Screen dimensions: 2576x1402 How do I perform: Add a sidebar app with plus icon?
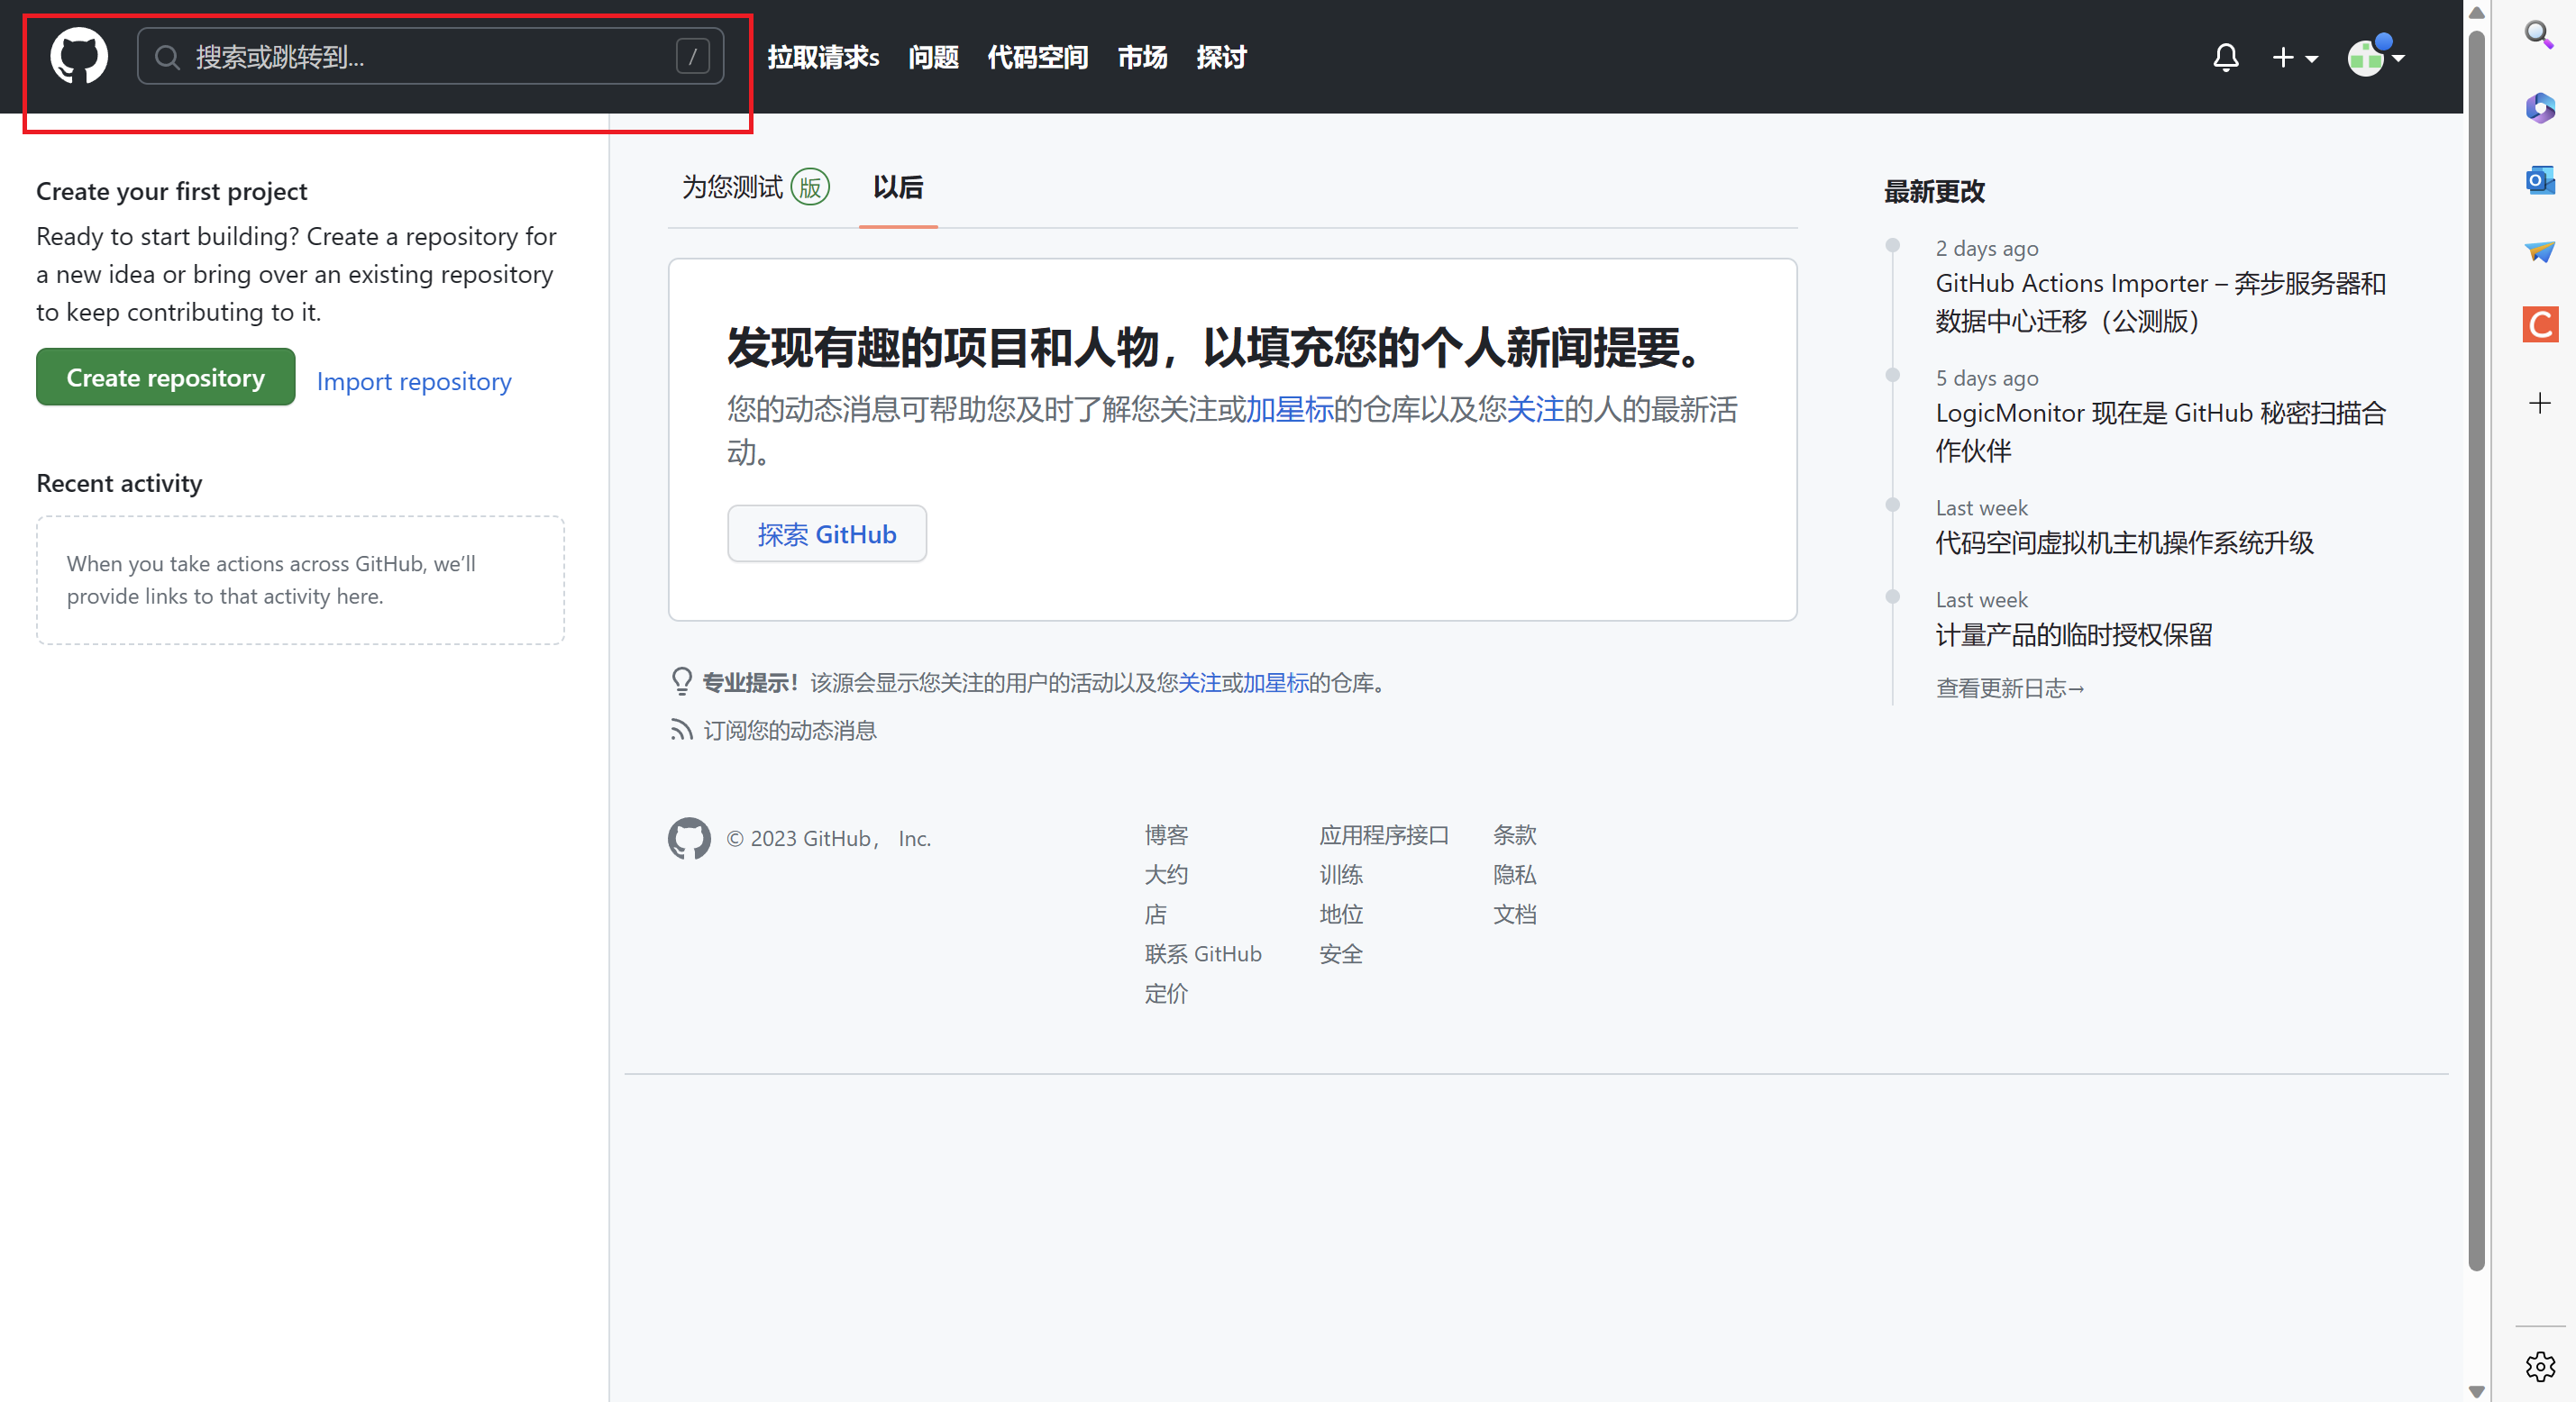[2539, 403]
